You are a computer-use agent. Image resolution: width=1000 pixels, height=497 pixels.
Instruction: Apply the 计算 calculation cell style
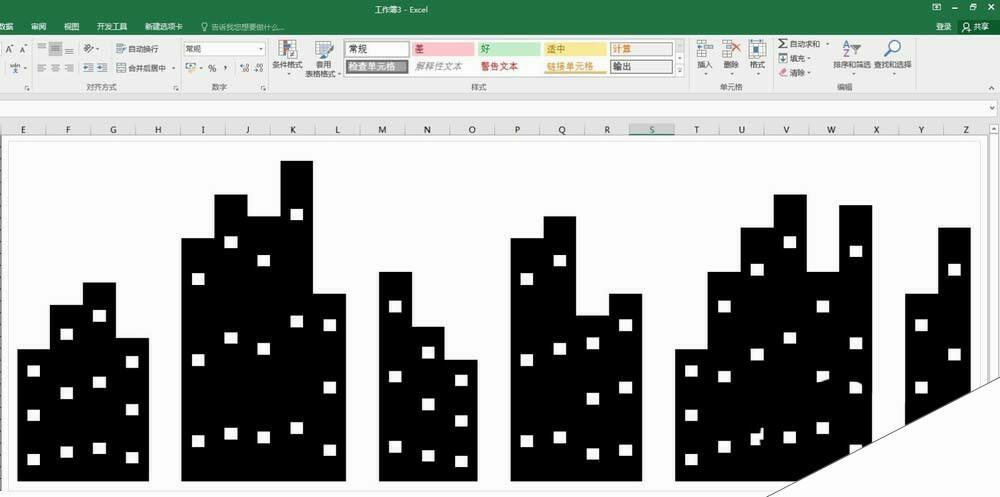[641, 49]
